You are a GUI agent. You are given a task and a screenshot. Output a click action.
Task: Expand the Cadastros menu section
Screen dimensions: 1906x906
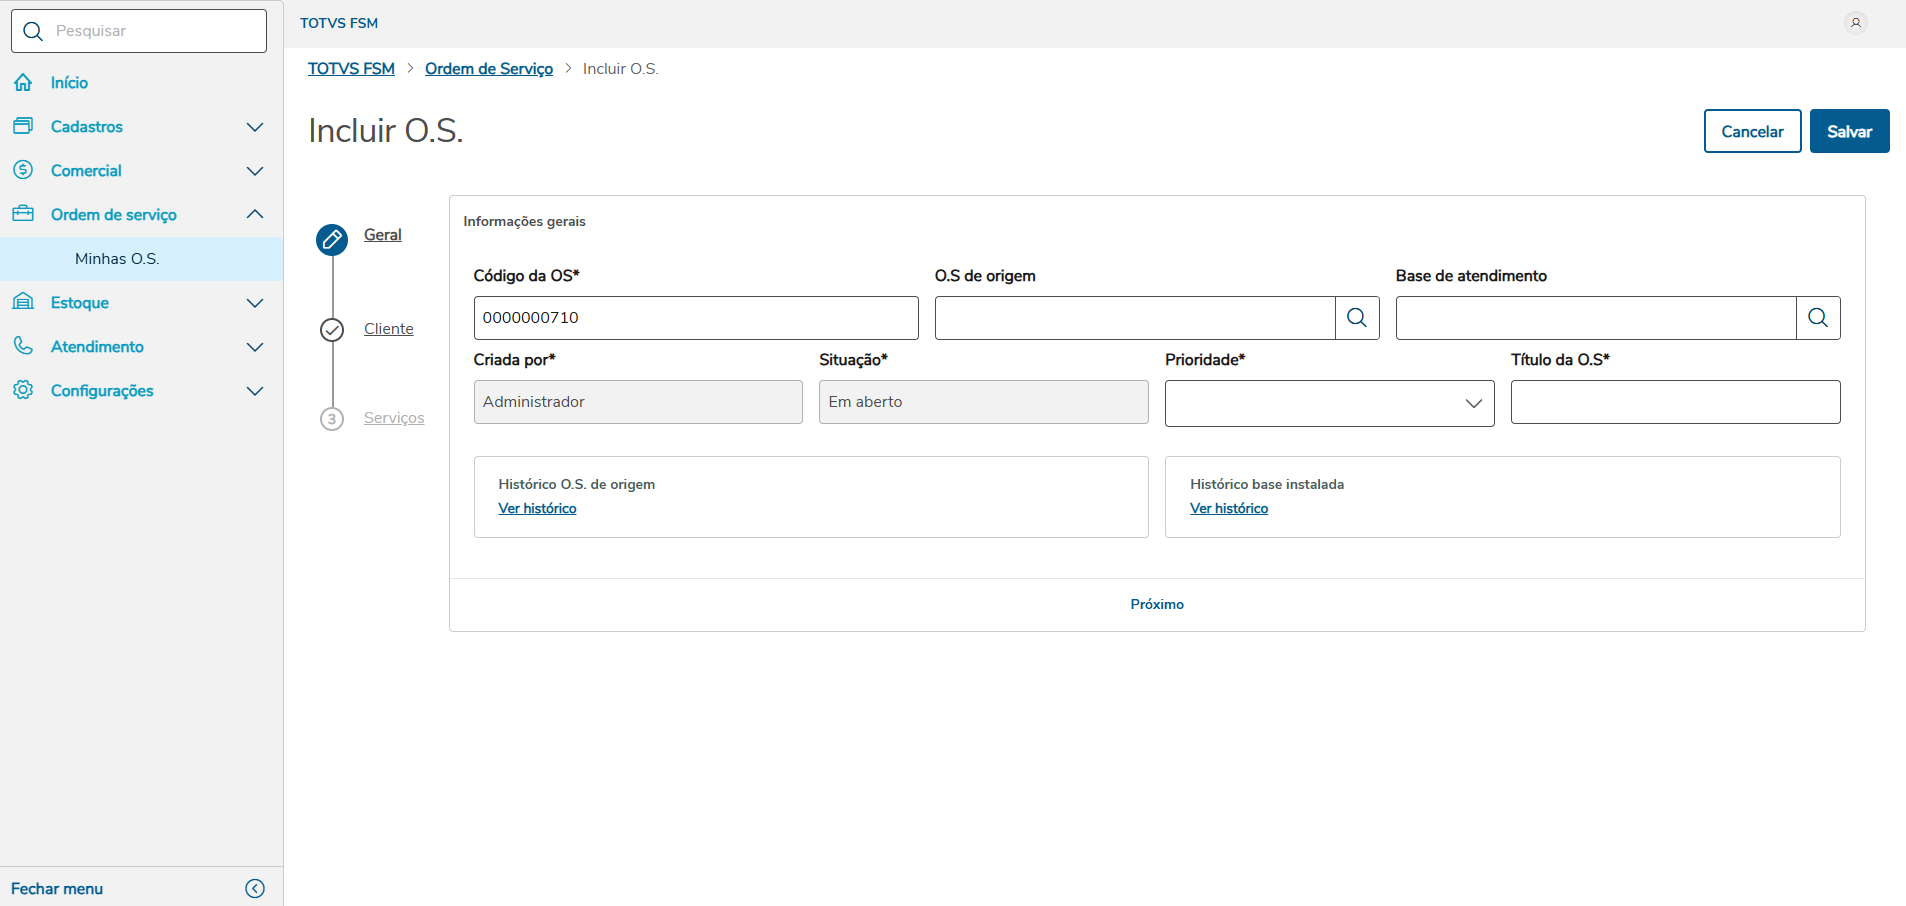tap(255, 127)
